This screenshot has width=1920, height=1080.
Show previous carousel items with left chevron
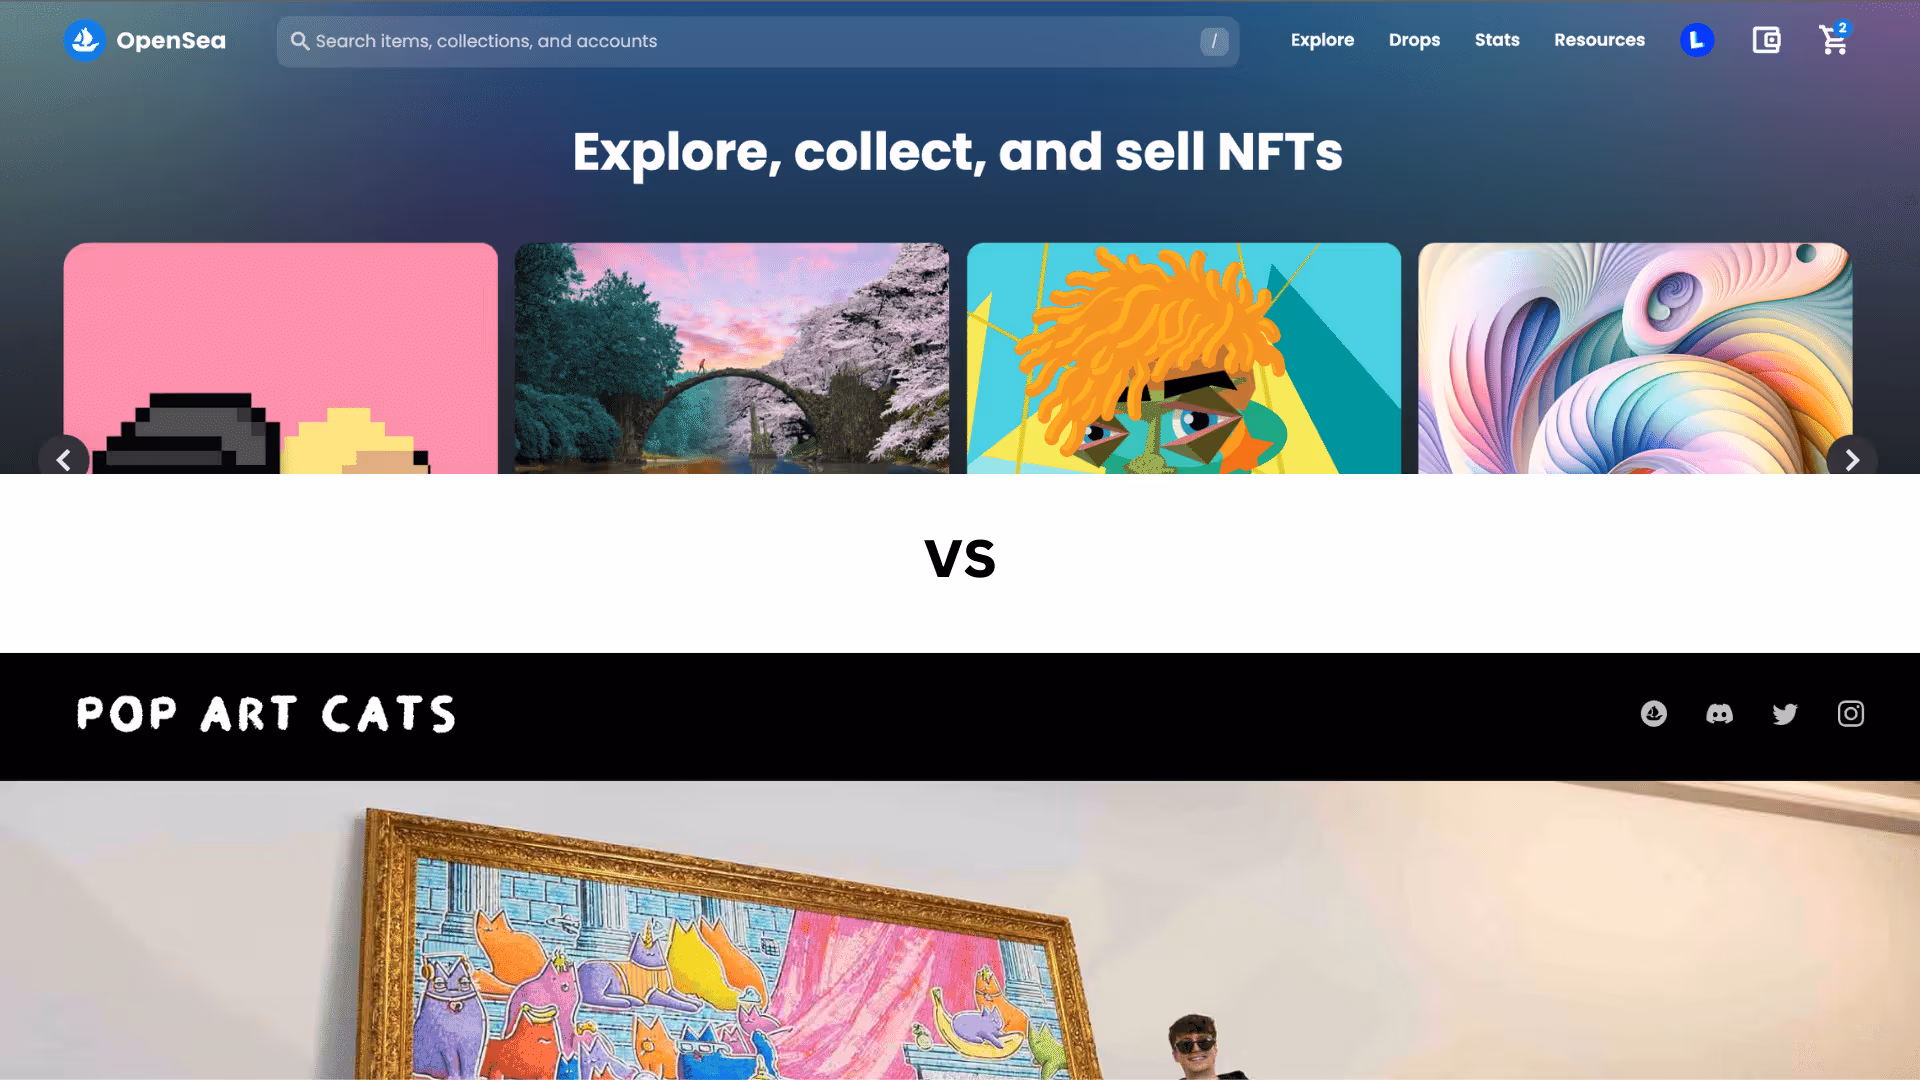coord(64,460)
